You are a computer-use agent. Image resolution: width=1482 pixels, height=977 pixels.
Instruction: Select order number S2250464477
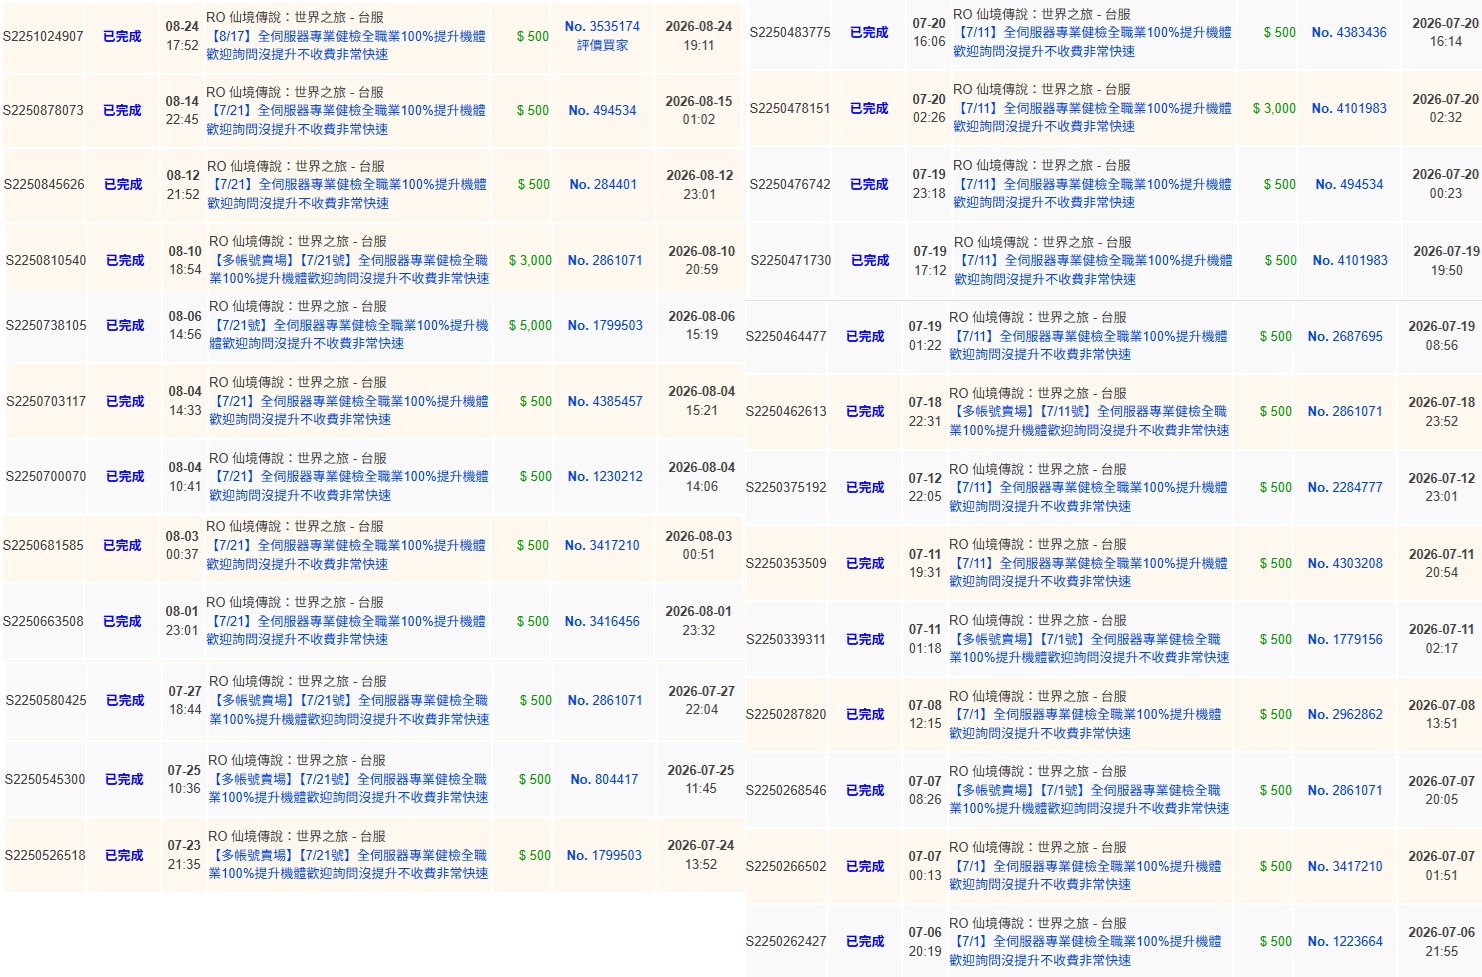[786, 337]
